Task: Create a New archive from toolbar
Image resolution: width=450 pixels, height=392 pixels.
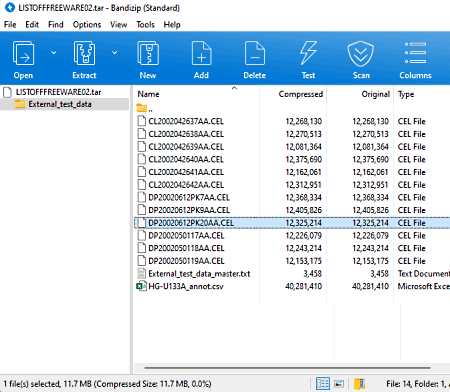Action: tap(148, 53)
